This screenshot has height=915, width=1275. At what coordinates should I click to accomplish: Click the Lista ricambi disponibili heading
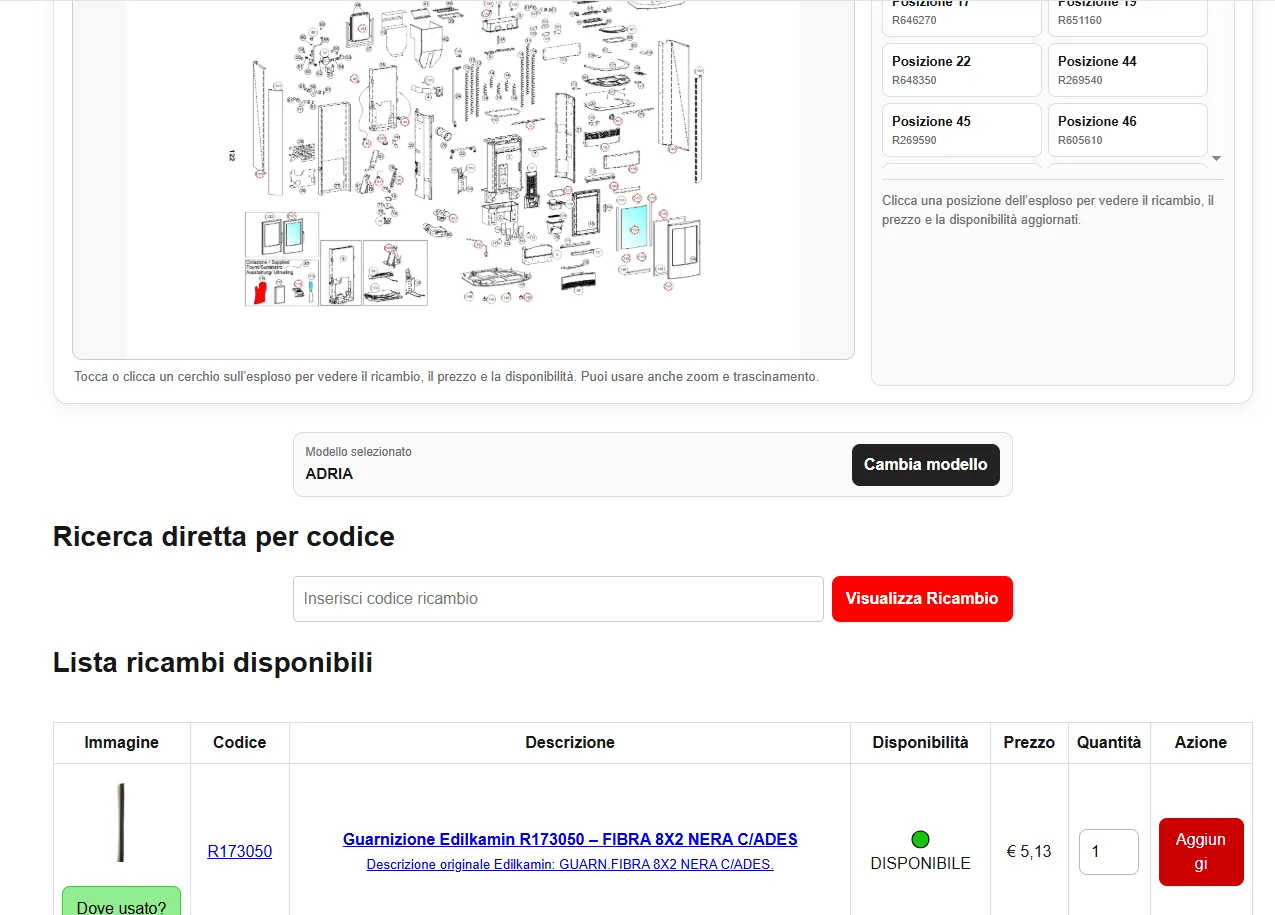tap(213, 662)
